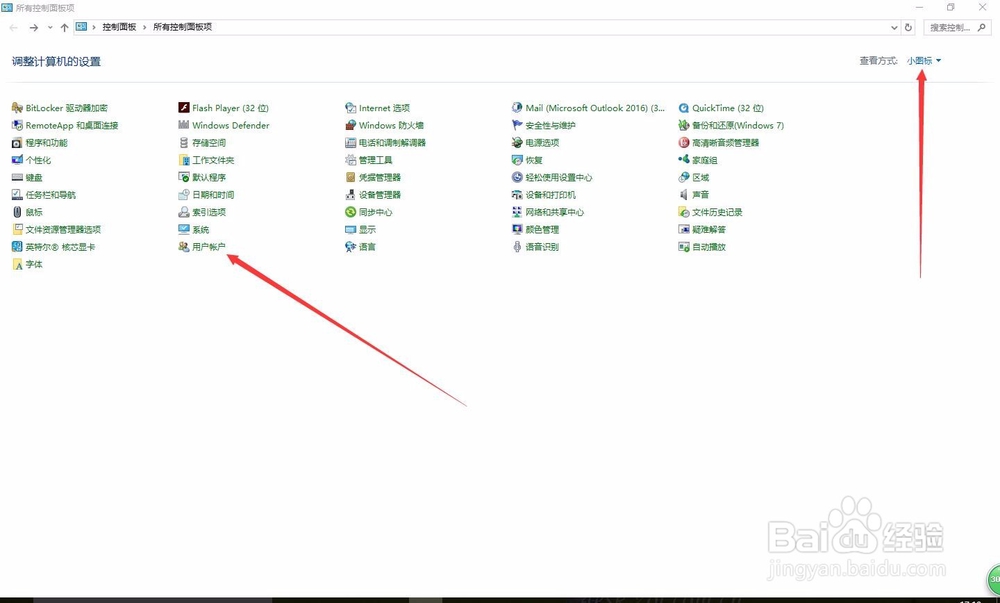Open RemoteApp 和桌面连接 icon
This screenshot has height=603, width=1000.
pyautogui.click(x=17, y=126)
